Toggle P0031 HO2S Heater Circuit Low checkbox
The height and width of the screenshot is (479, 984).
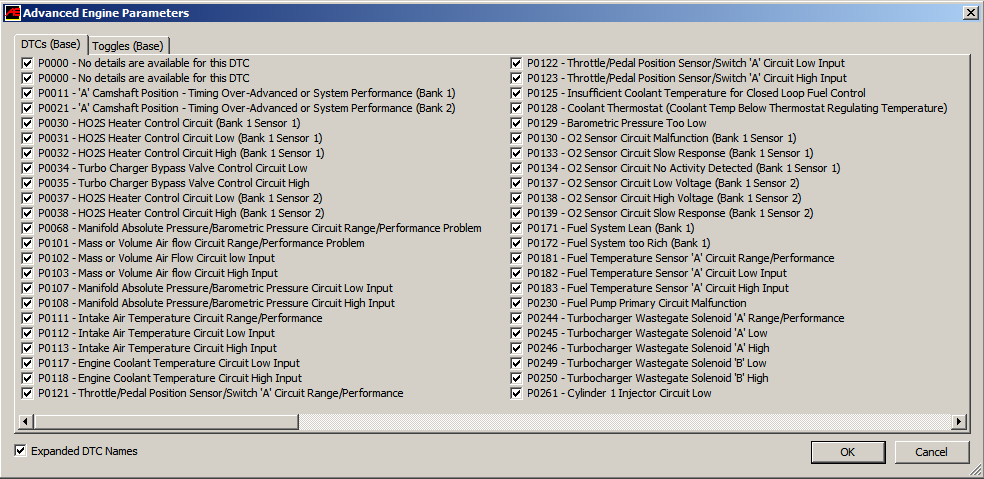[27, 138]
